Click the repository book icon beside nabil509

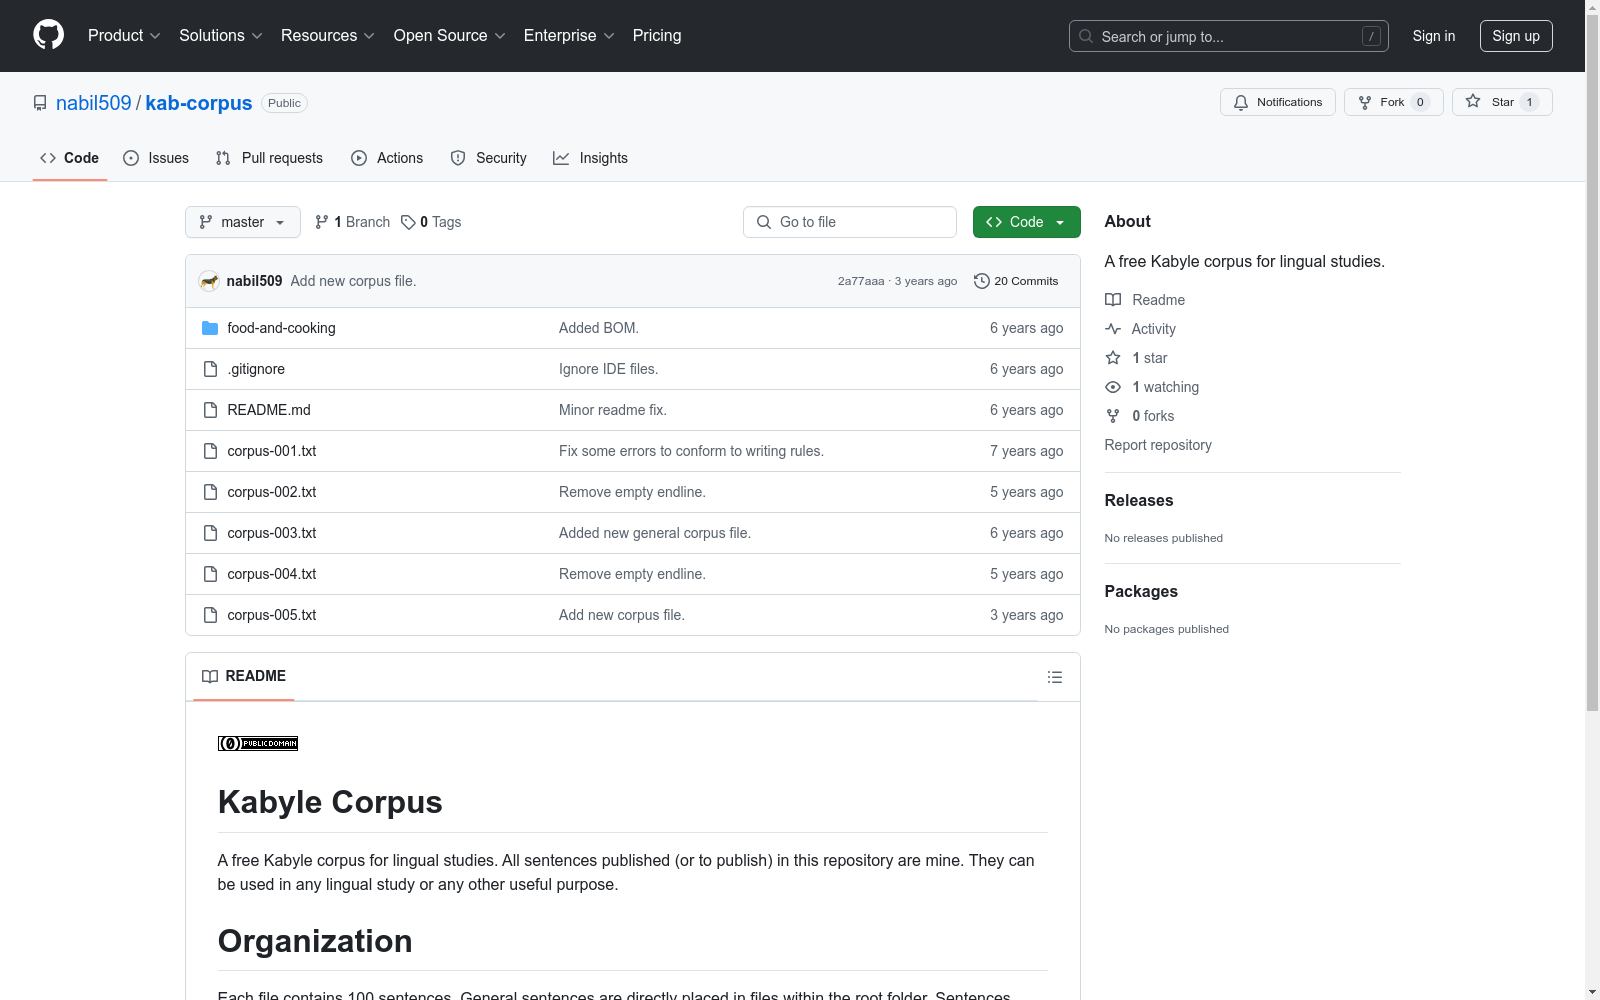coord(40,103)
